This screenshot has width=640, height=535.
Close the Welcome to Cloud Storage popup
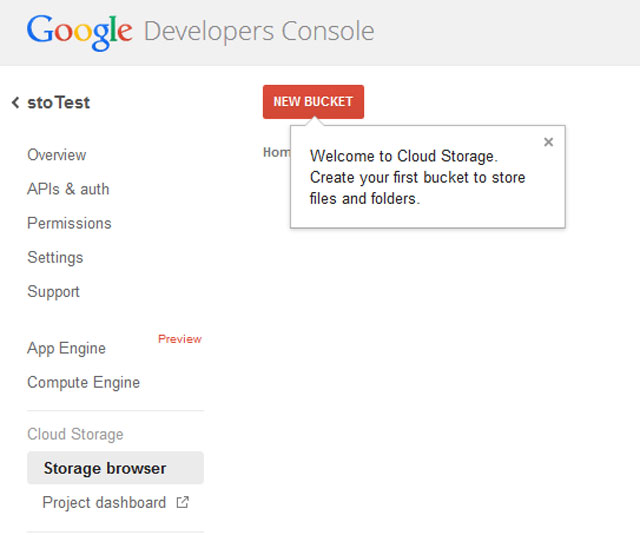[x=549, y=142]
